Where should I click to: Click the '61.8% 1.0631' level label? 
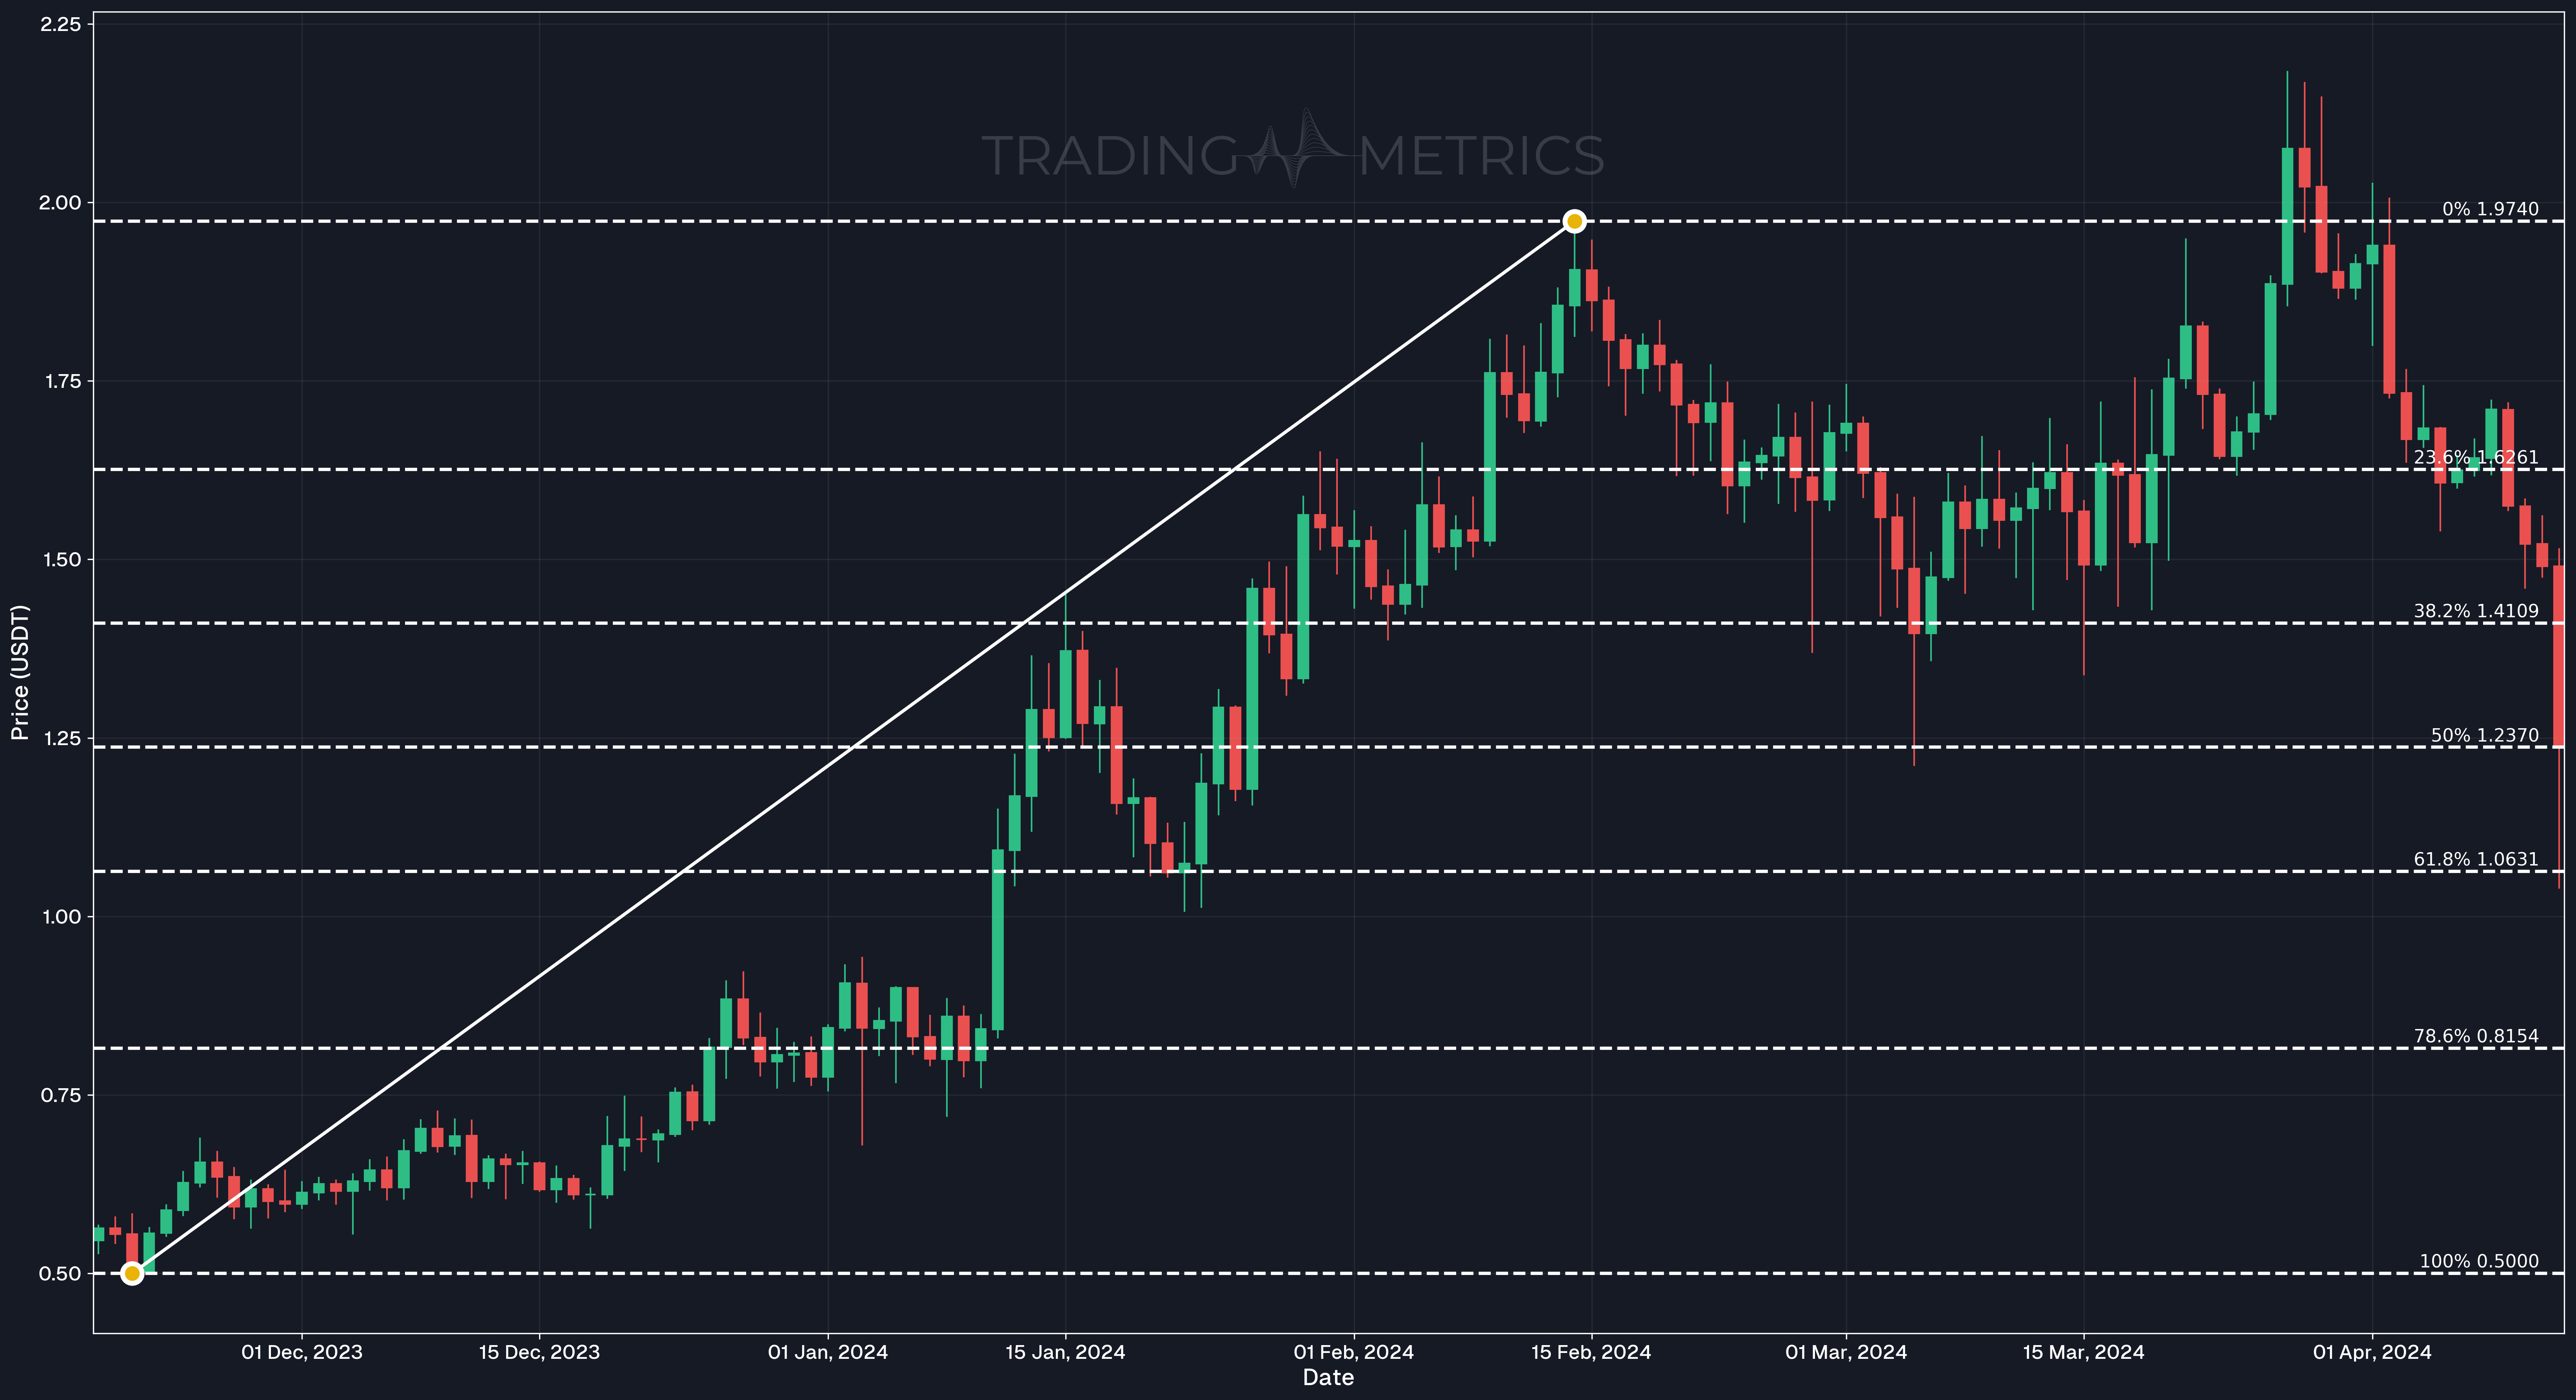pyautogui.click(x=2476, y=859)
